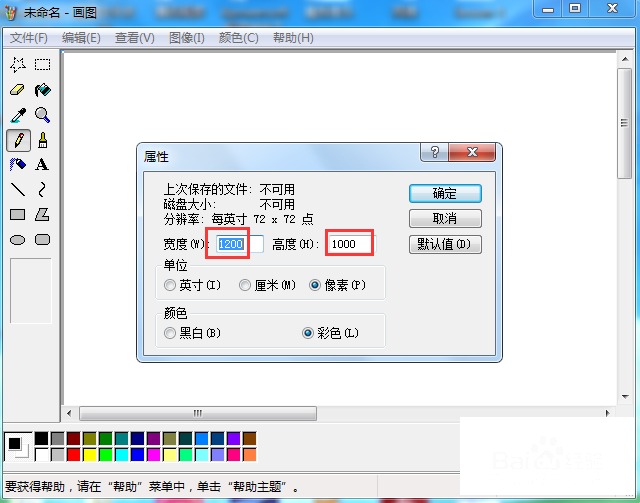
Task: Confirm with the 确定 button
Action: (445, 194)
